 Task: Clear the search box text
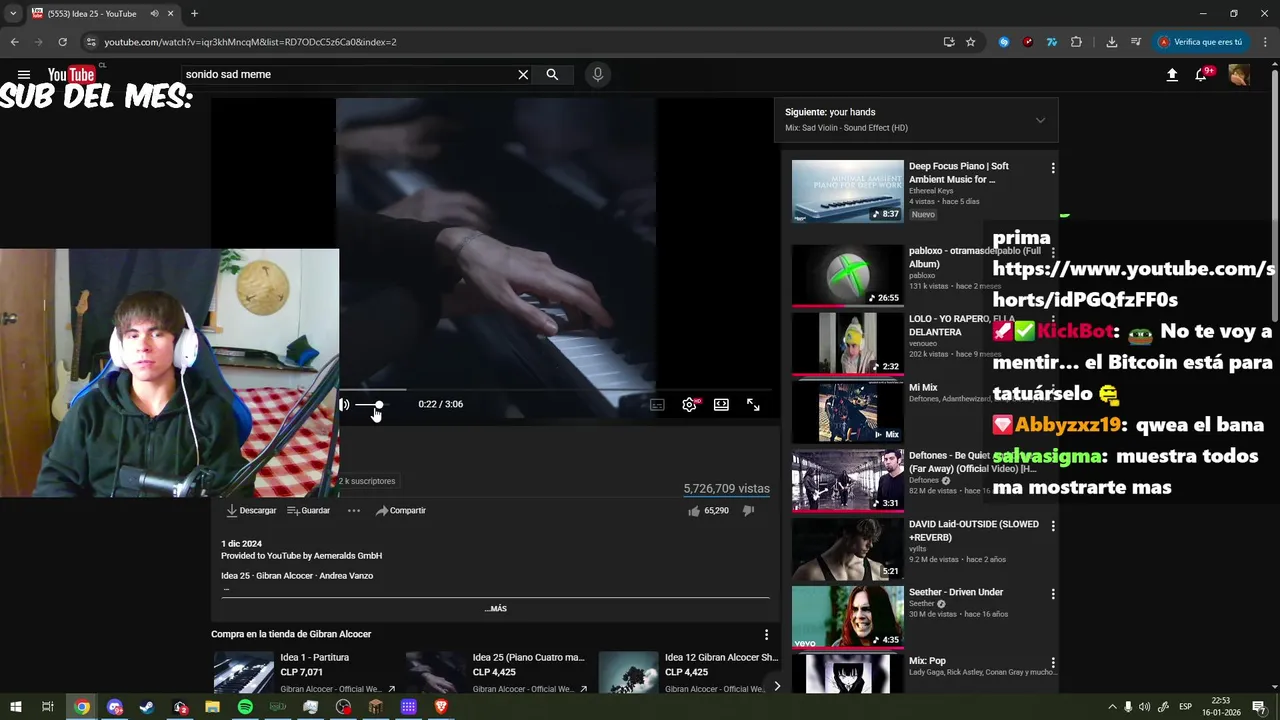[x=523, y=74]
